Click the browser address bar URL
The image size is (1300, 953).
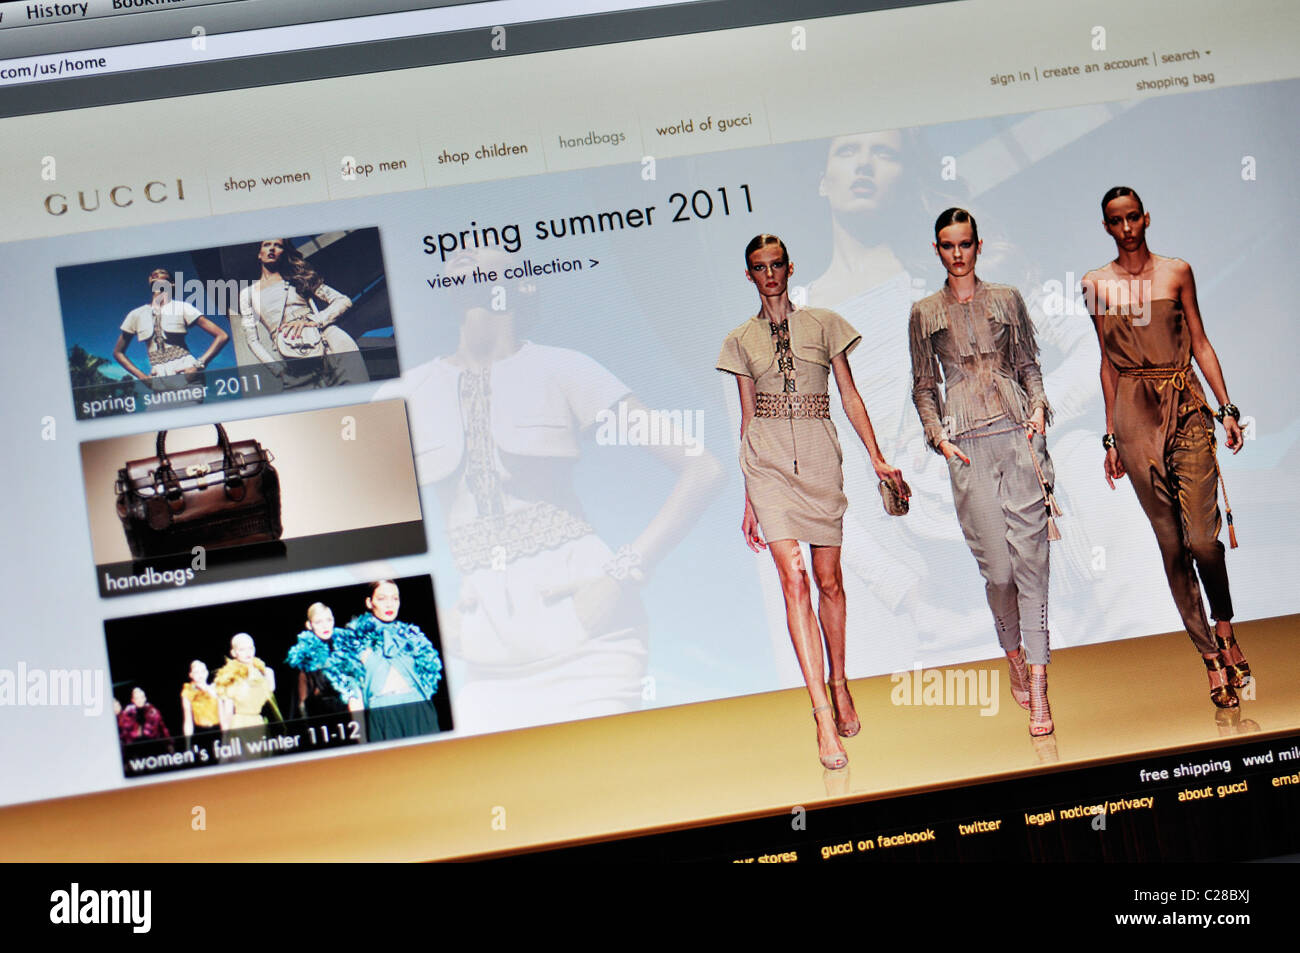[53, 67]
